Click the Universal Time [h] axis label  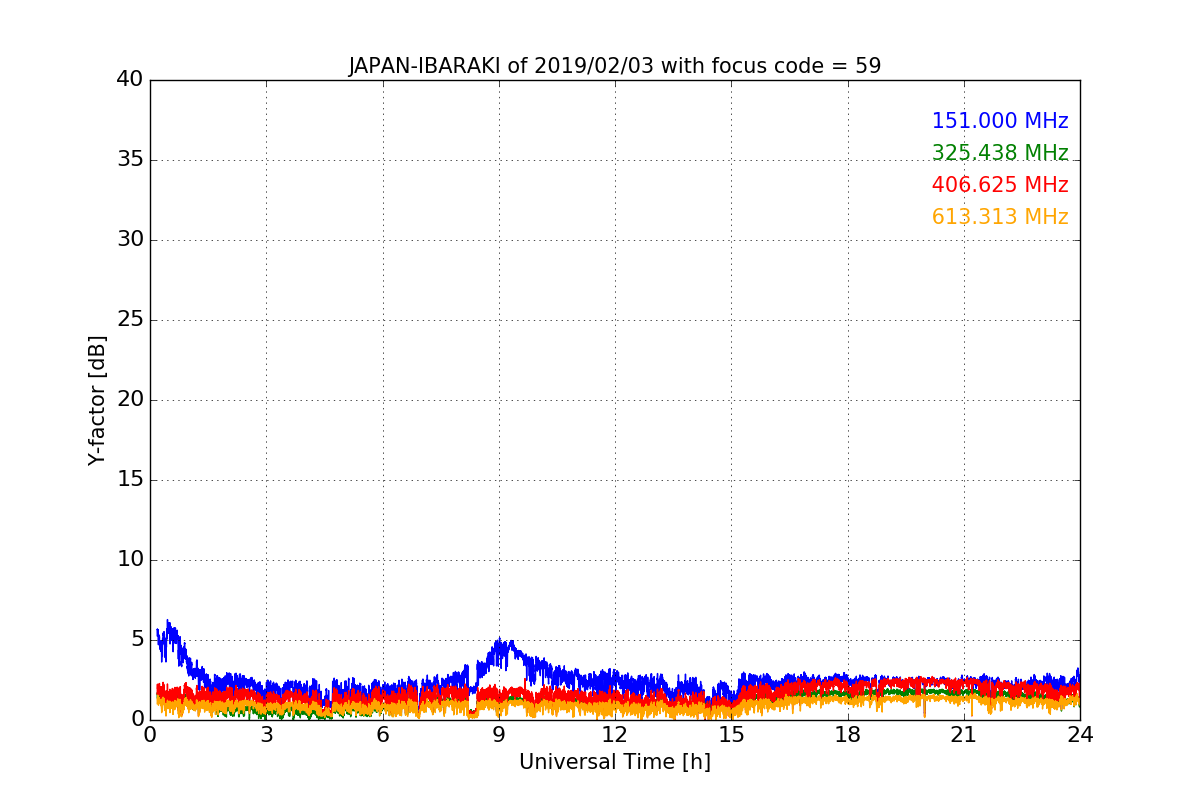614,762
